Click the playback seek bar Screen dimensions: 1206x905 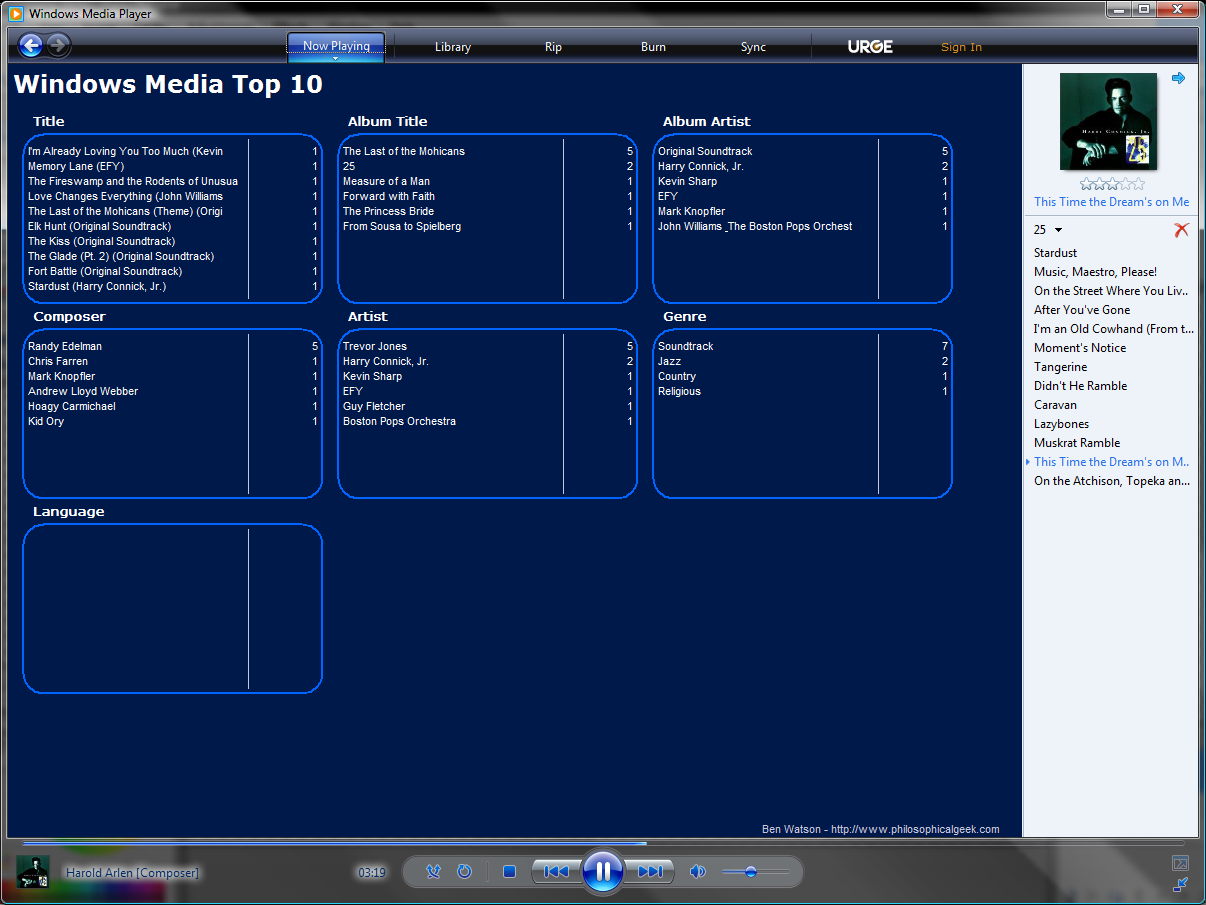pyautogui.click(x=603, y=843)
